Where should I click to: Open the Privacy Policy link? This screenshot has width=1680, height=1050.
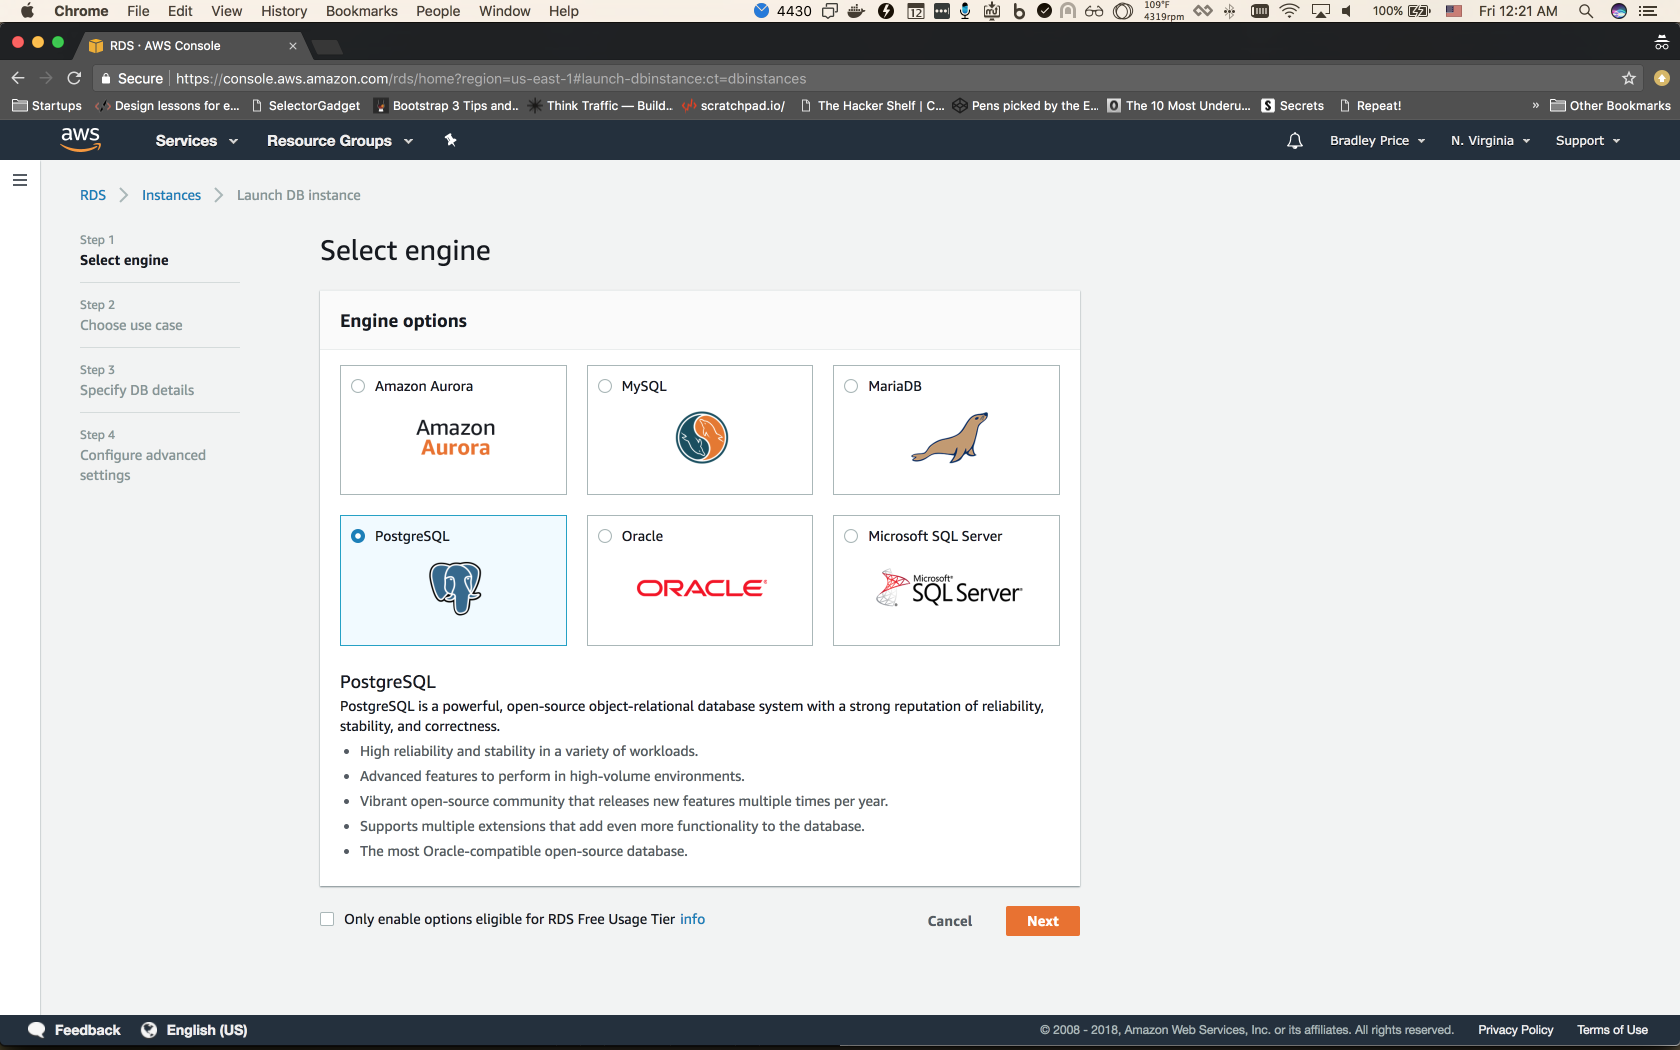[x=1515, y=1030]
